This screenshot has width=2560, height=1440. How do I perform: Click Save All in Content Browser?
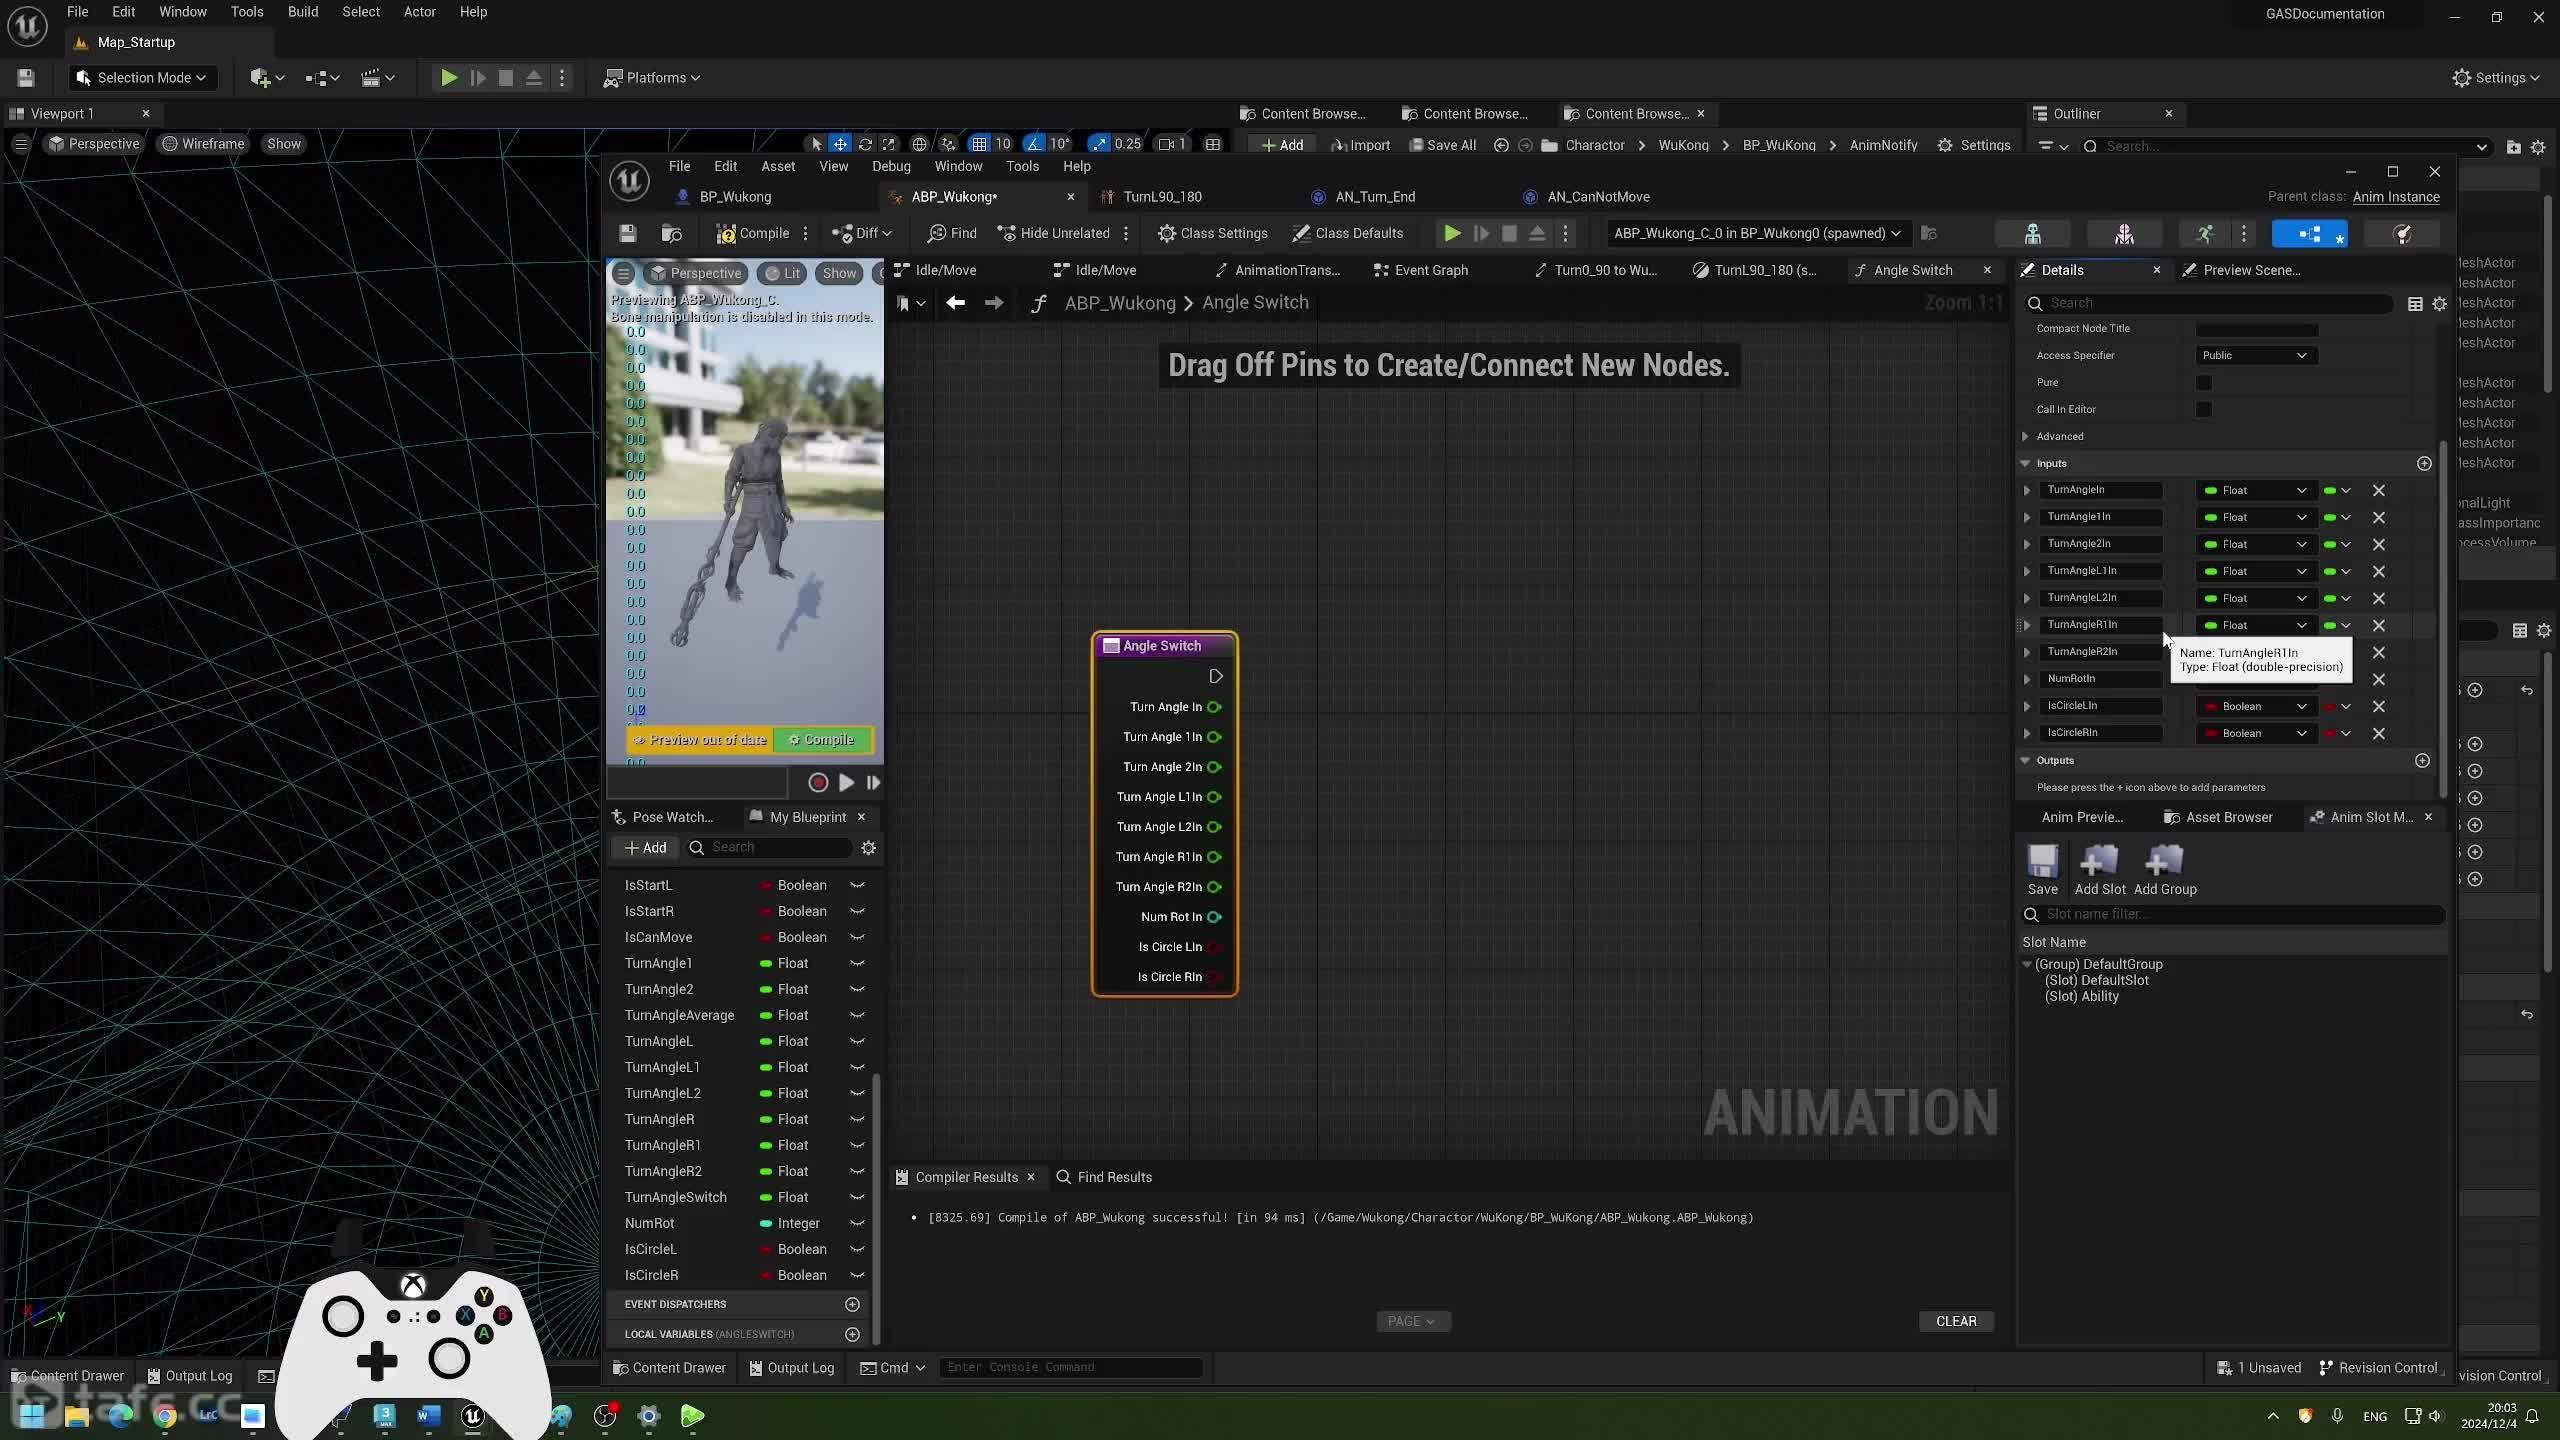tap(1442, 145)
